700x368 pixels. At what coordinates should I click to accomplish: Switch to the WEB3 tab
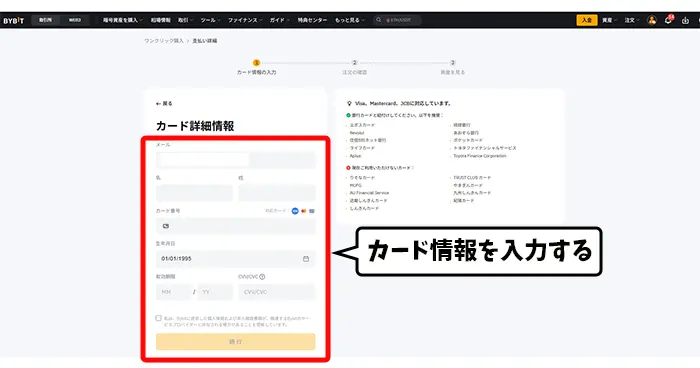[75, 20]
